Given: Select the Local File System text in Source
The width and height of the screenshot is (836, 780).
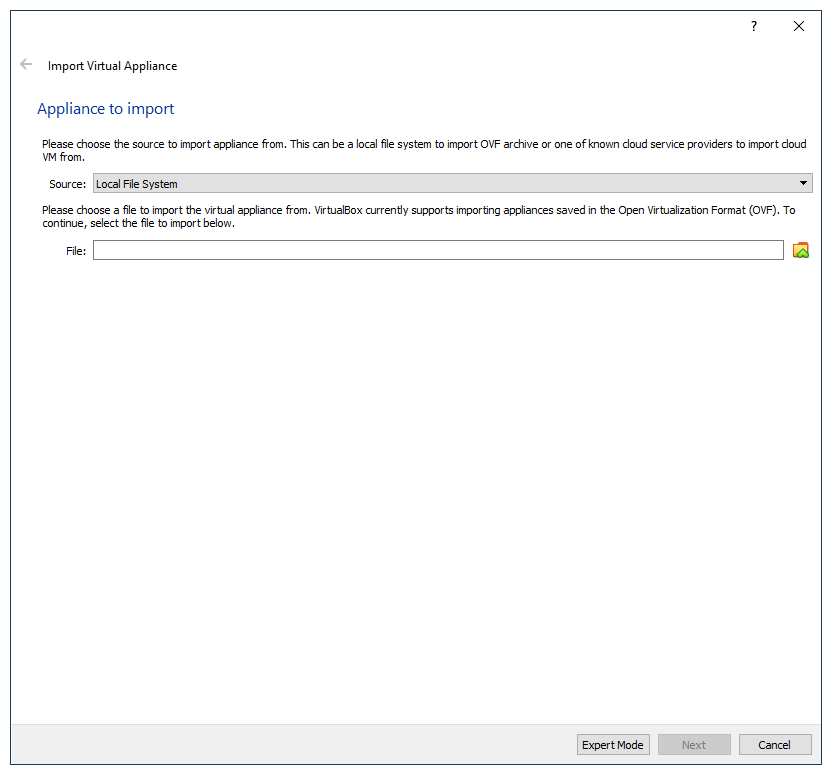Looking at the screenshot, I should pos(137,184).
